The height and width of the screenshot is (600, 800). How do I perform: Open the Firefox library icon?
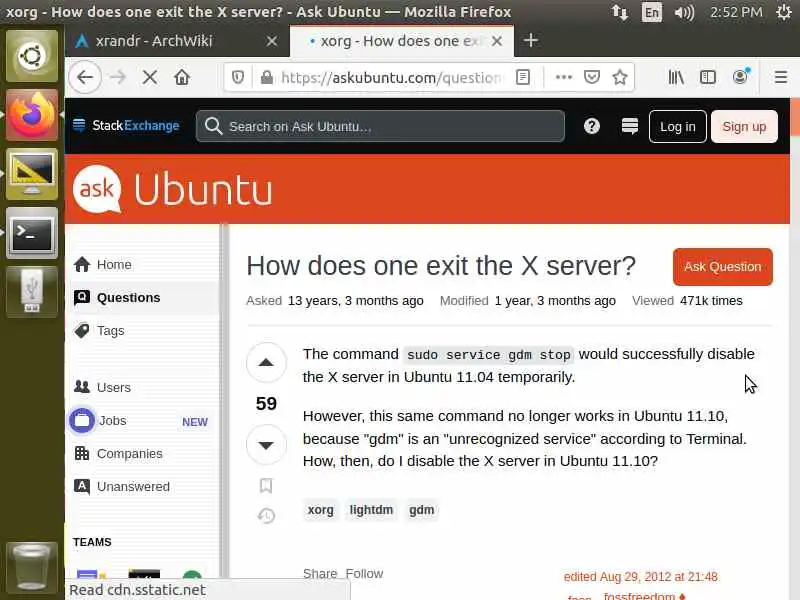click(676, 78)
